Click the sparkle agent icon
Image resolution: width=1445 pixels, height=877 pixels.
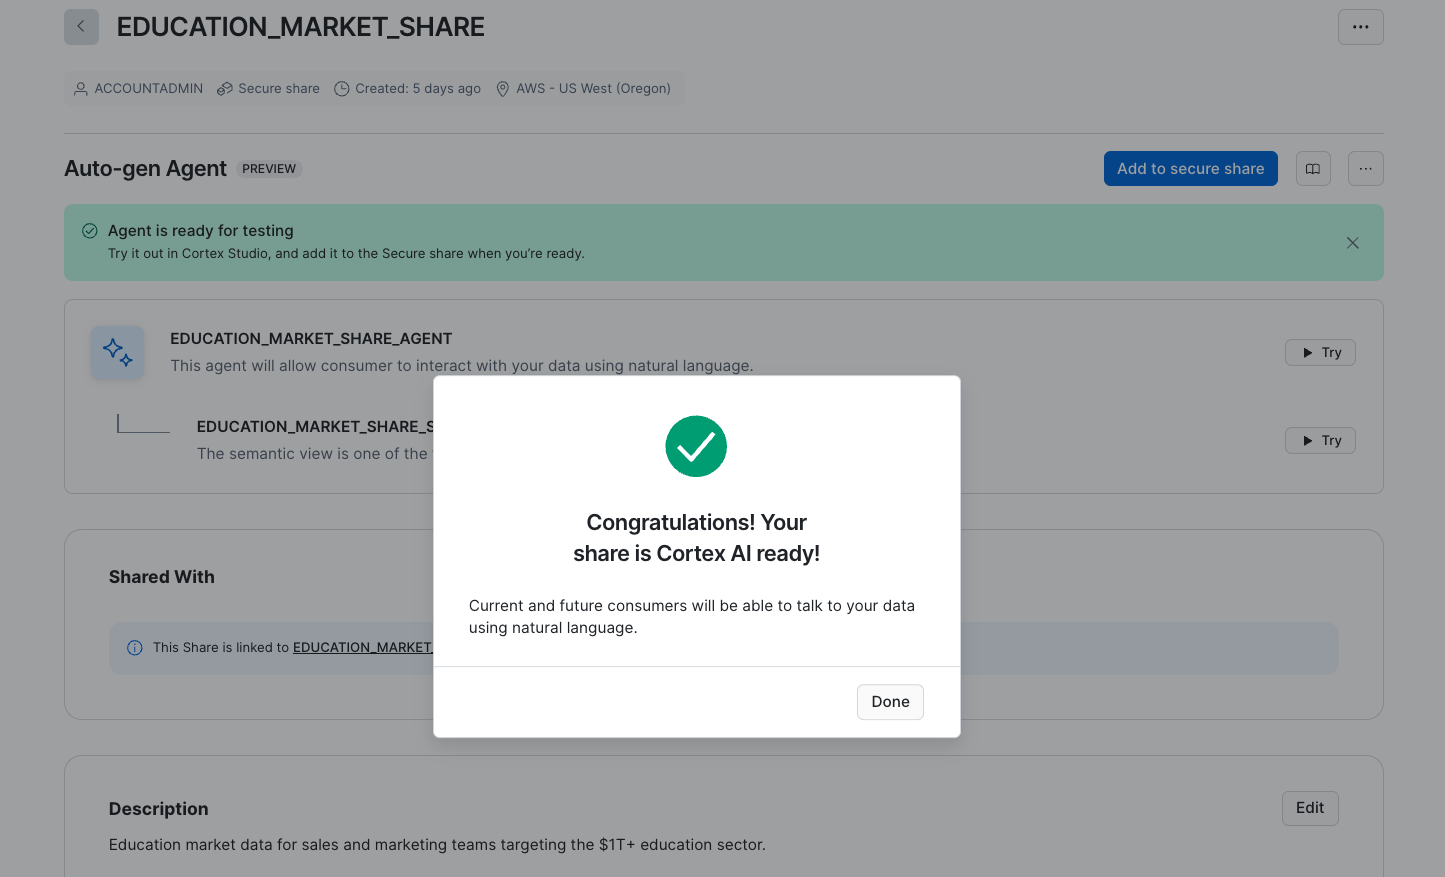click(x=118, y=352)
